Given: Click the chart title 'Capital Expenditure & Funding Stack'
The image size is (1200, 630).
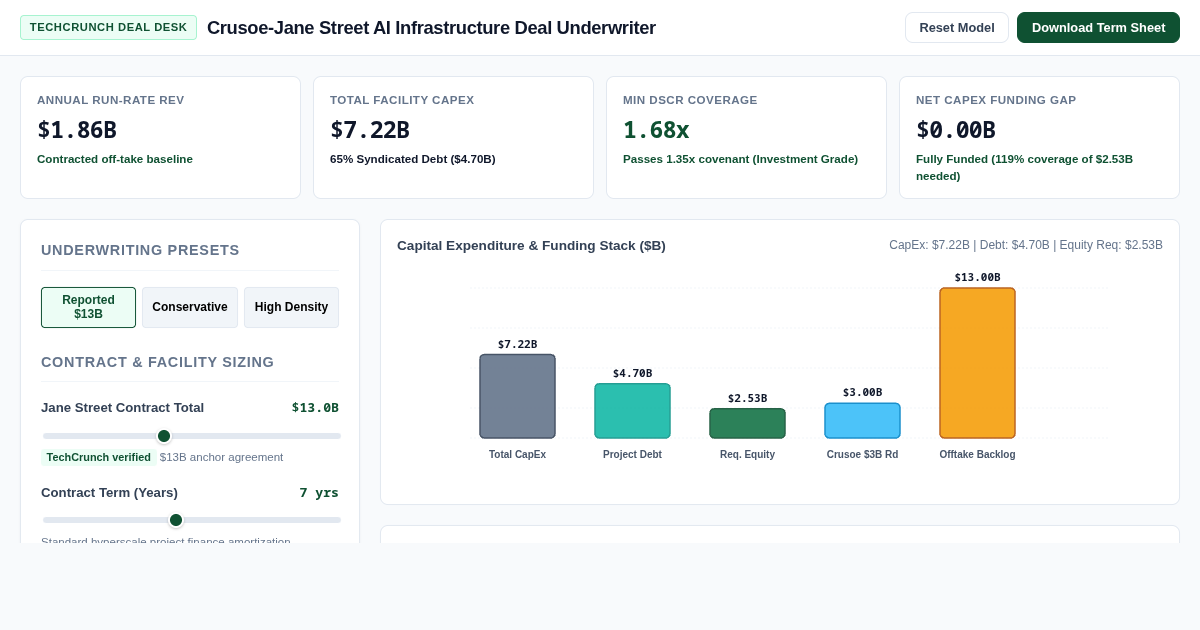Looking at the screenshot, I should 531,245.
